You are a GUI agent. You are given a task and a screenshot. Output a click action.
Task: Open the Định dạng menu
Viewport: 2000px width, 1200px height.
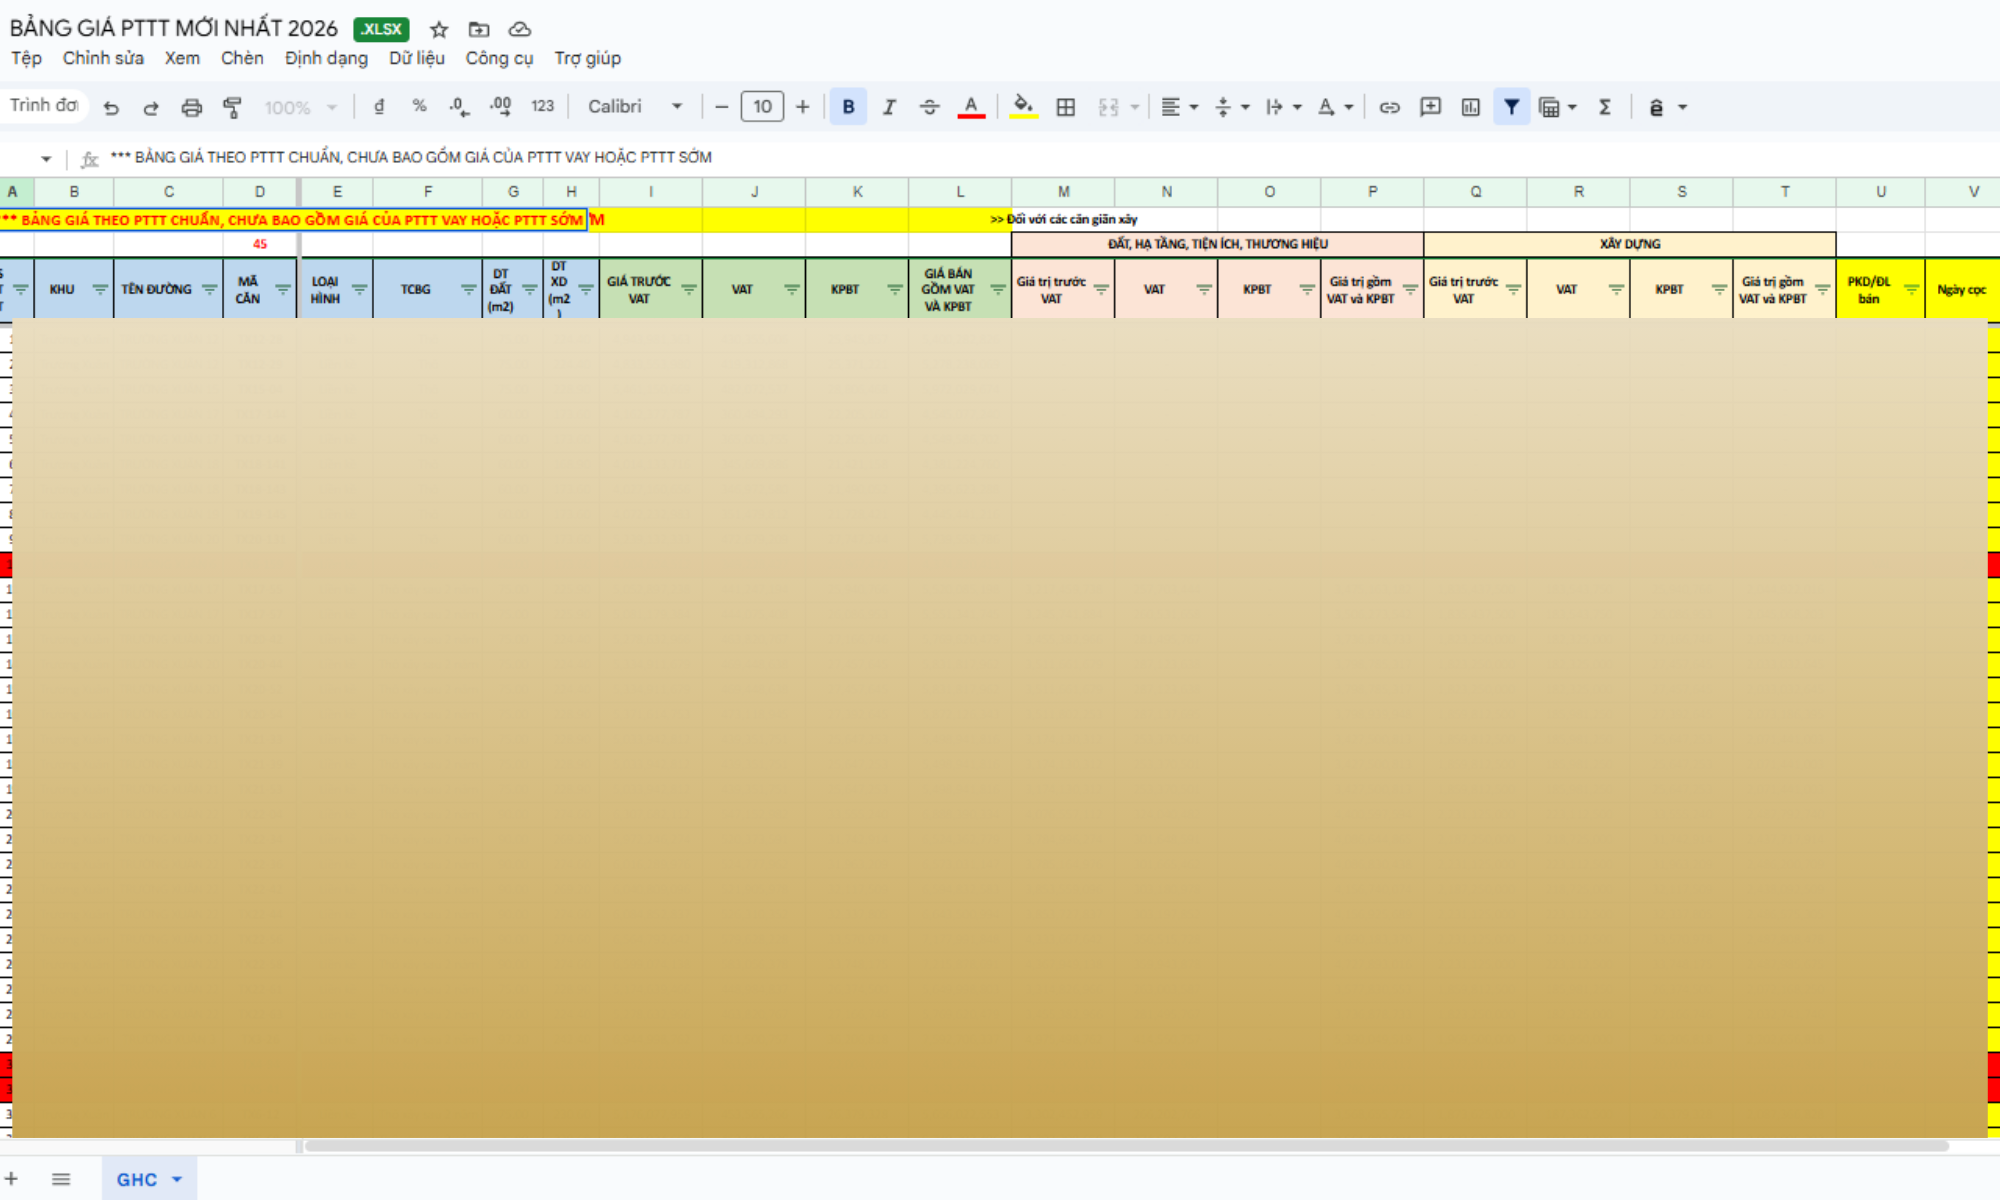pos(326,58)
